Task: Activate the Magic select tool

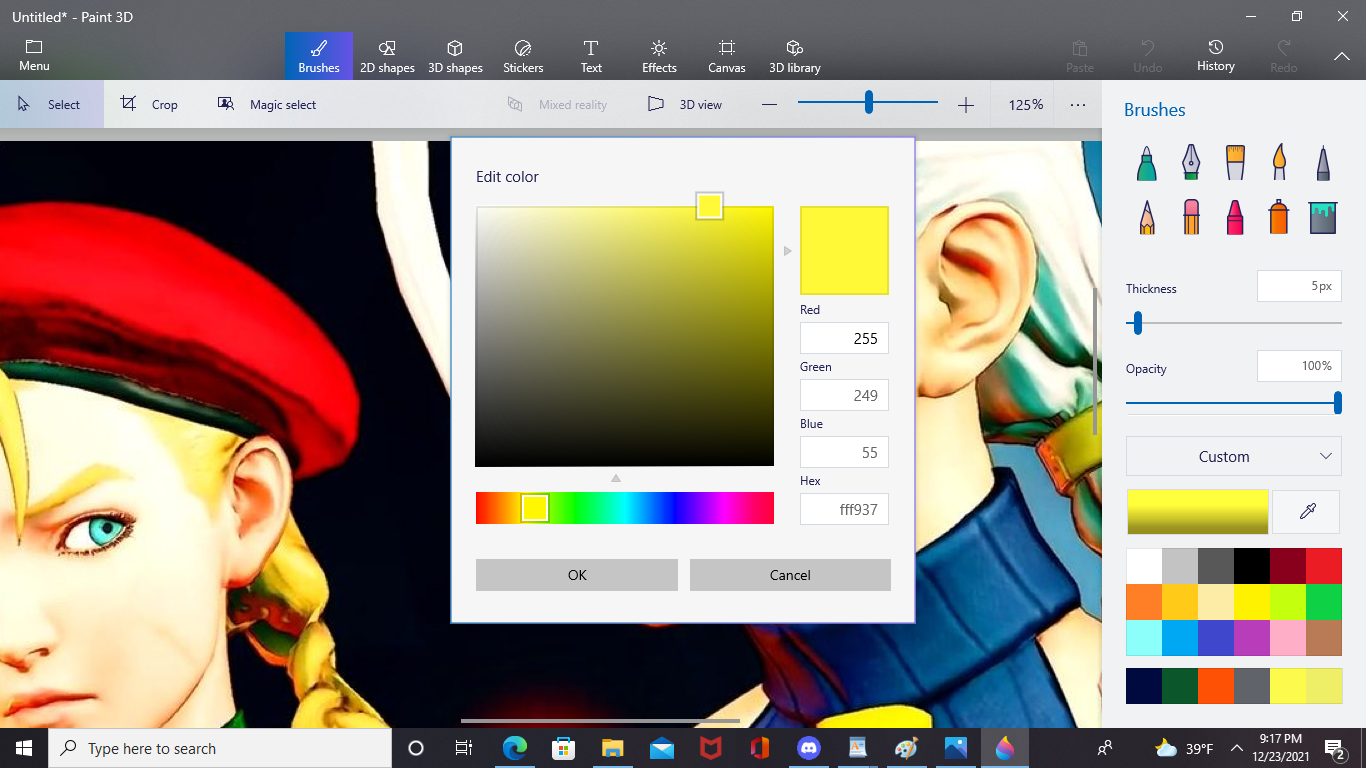Action: pos(267,104)
